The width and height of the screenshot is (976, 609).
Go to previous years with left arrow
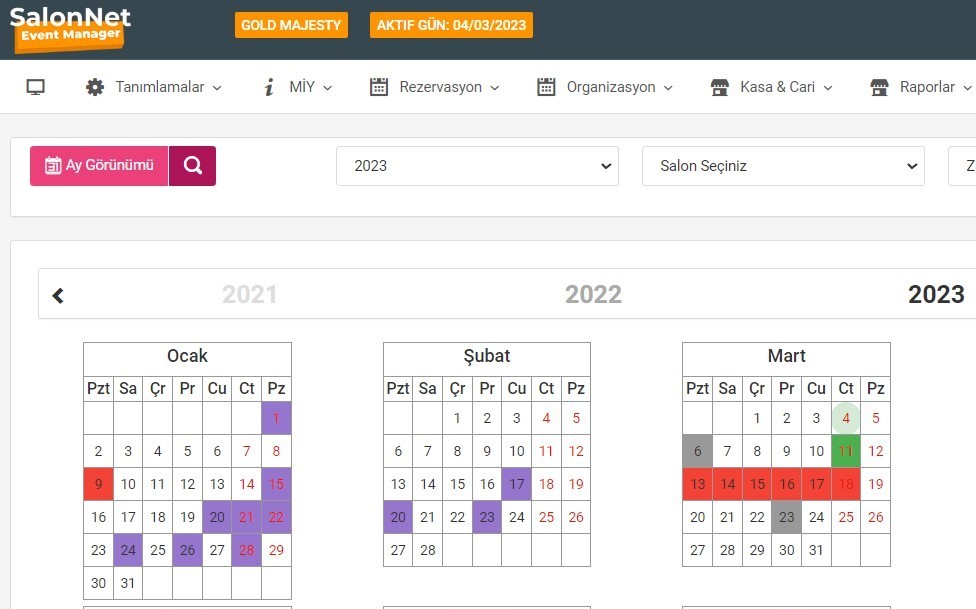click(58, 295)
